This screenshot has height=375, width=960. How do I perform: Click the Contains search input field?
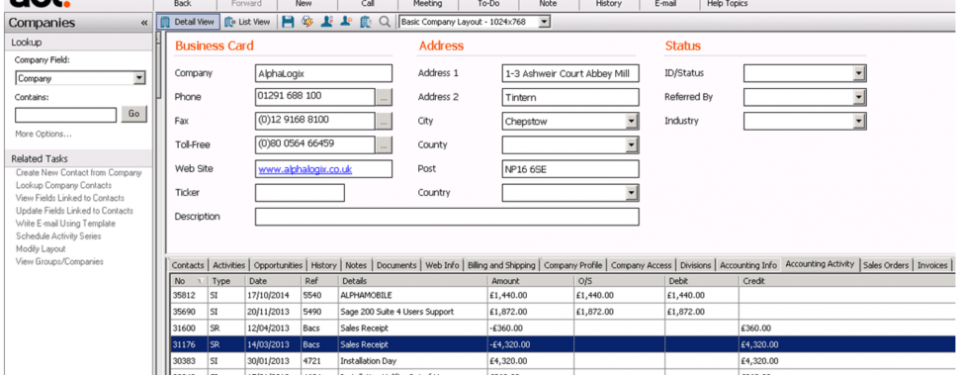coord(66,115)
